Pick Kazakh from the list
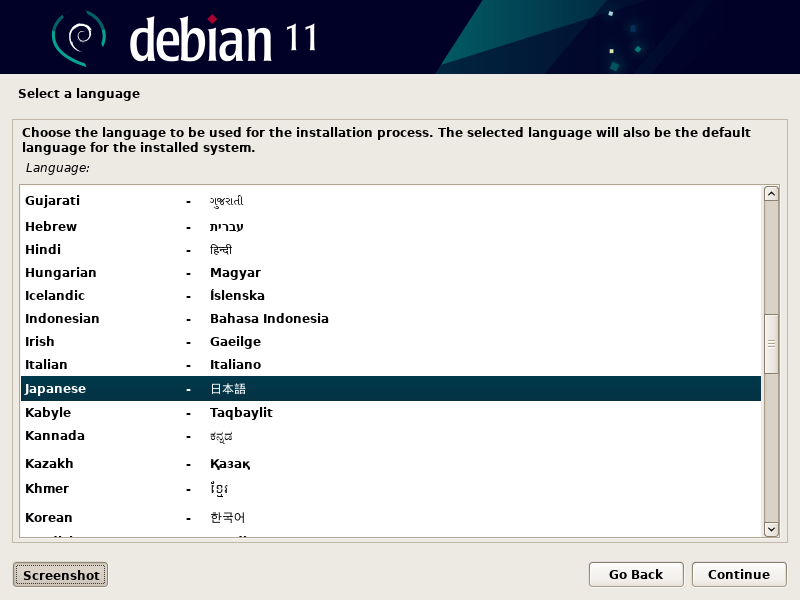 click(x=391, y=463)
